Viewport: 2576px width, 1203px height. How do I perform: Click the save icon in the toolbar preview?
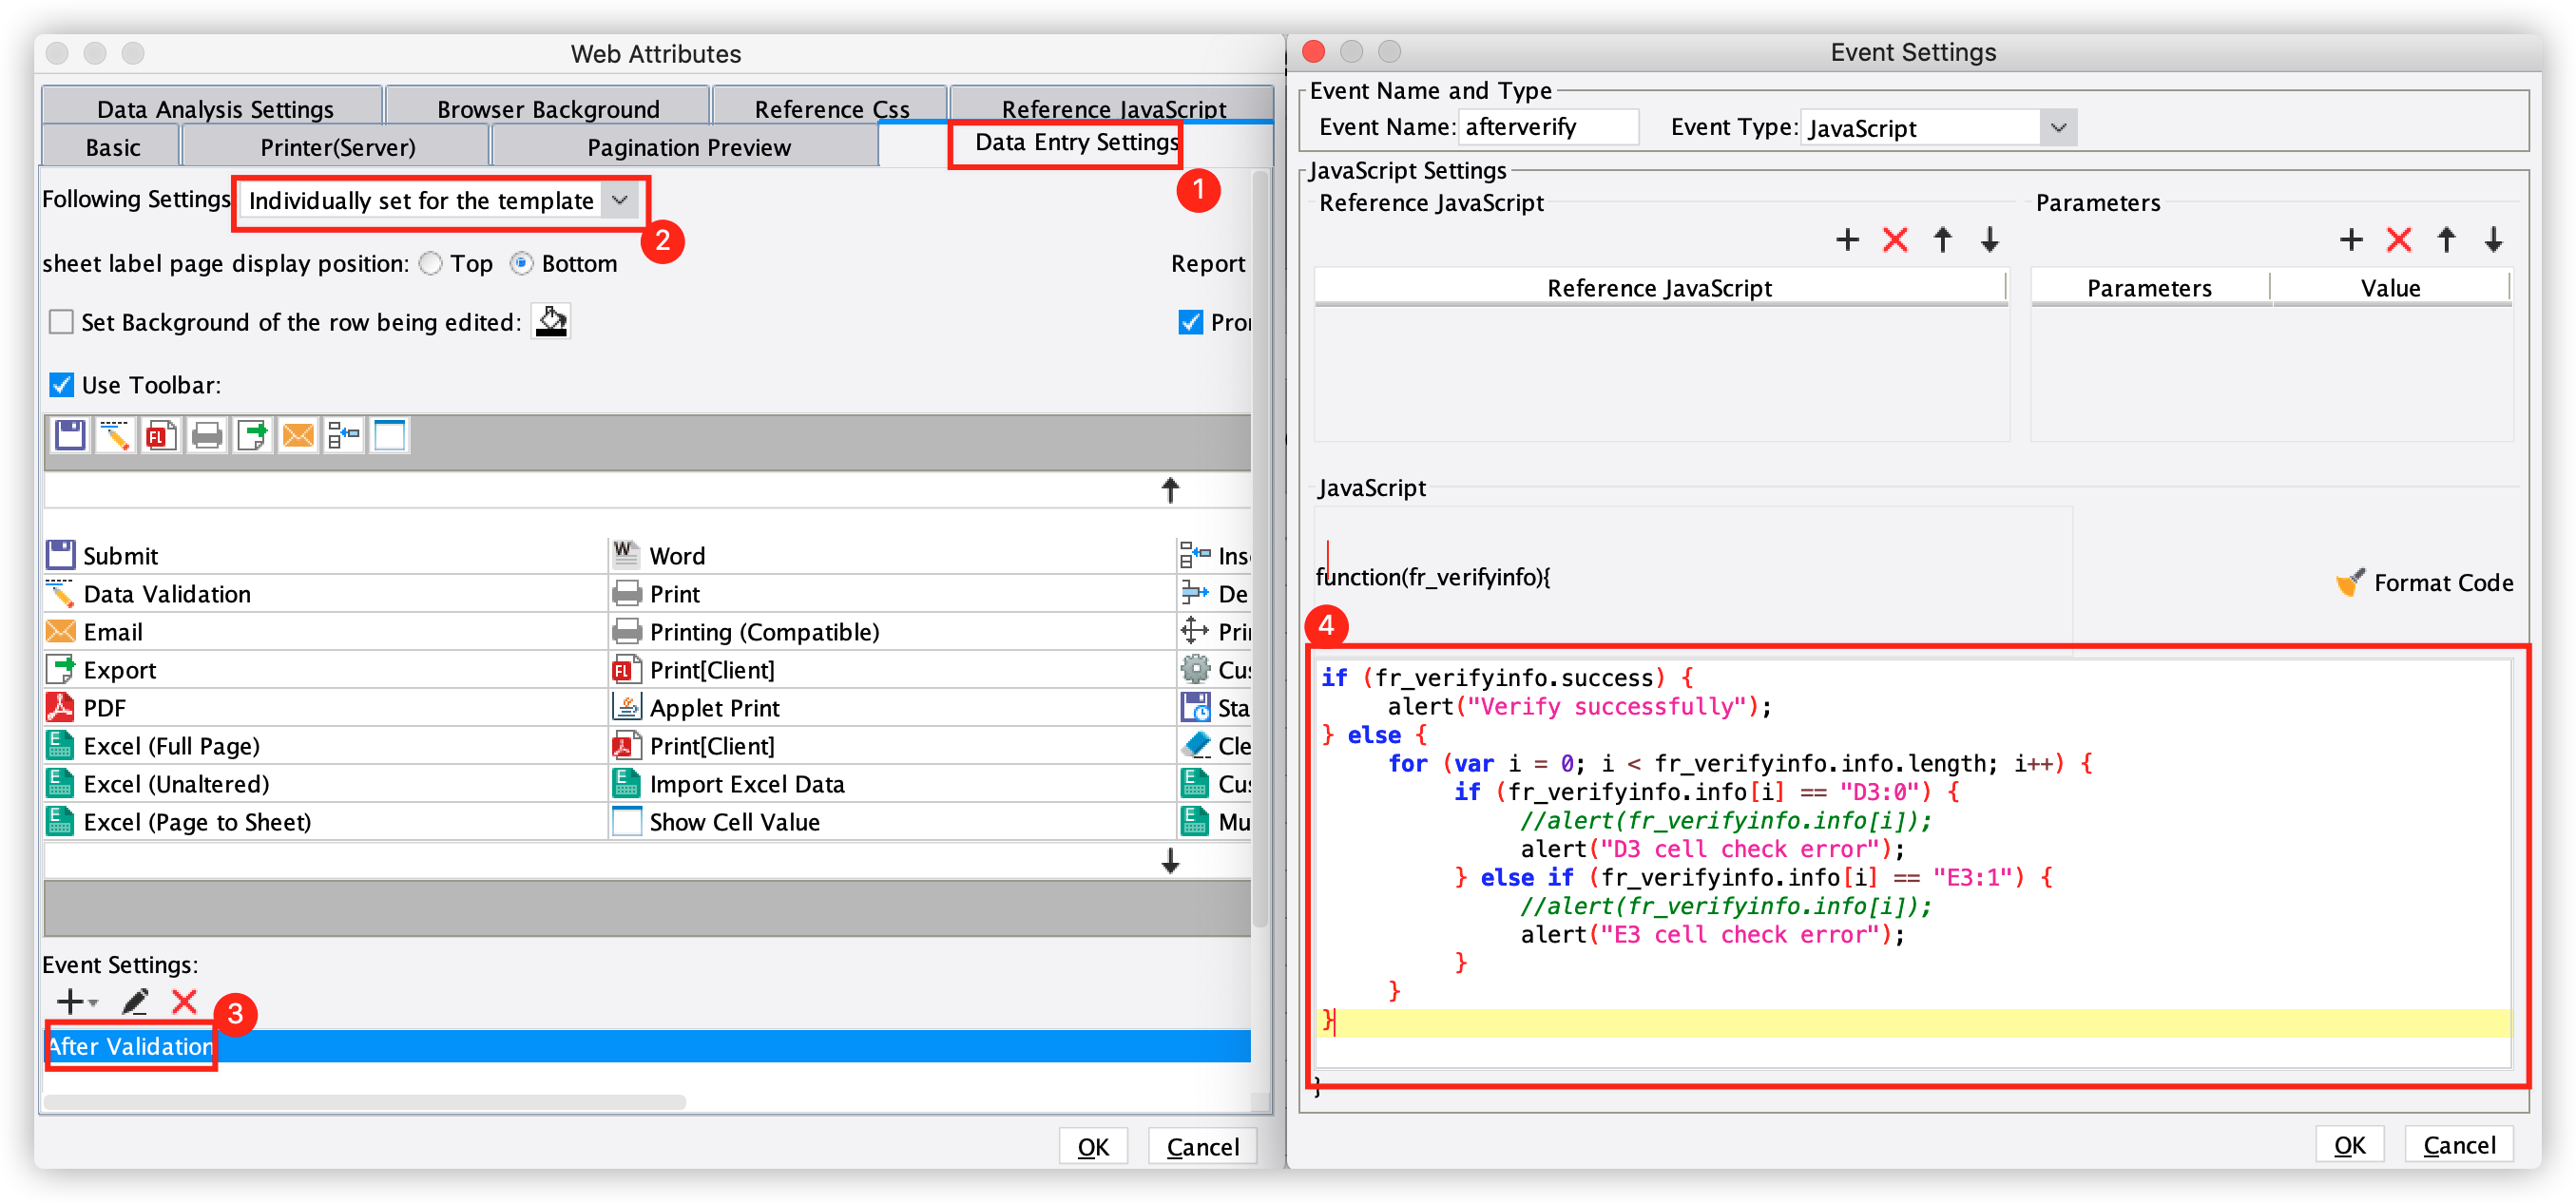(70, 436)
